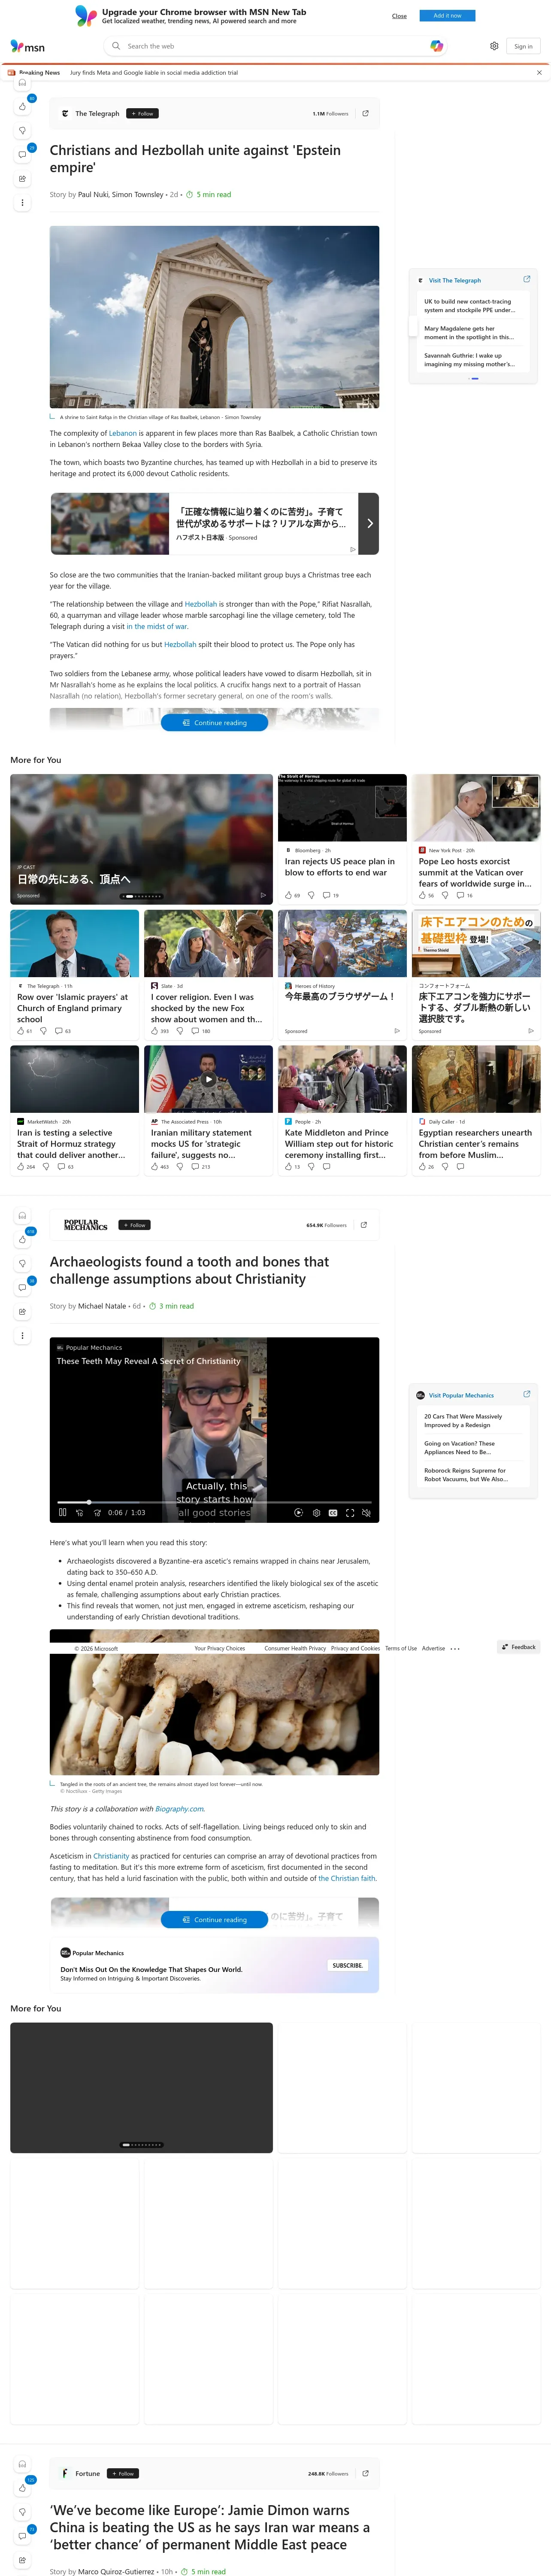Screen dimensions: 551x2576
Task: Open Popular Mechanics publisher page icon
Action: click(x=364, y=1224)
